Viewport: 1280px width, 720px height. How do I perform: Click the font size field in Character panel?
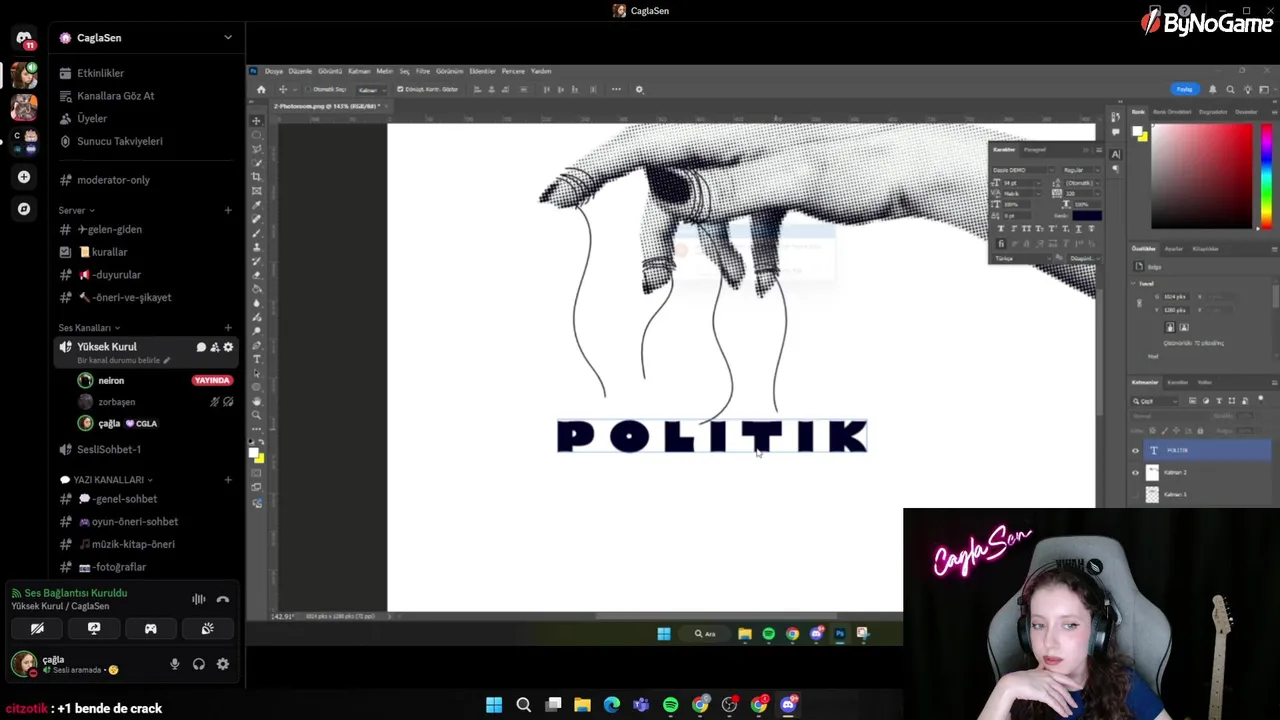point(1023,183)
